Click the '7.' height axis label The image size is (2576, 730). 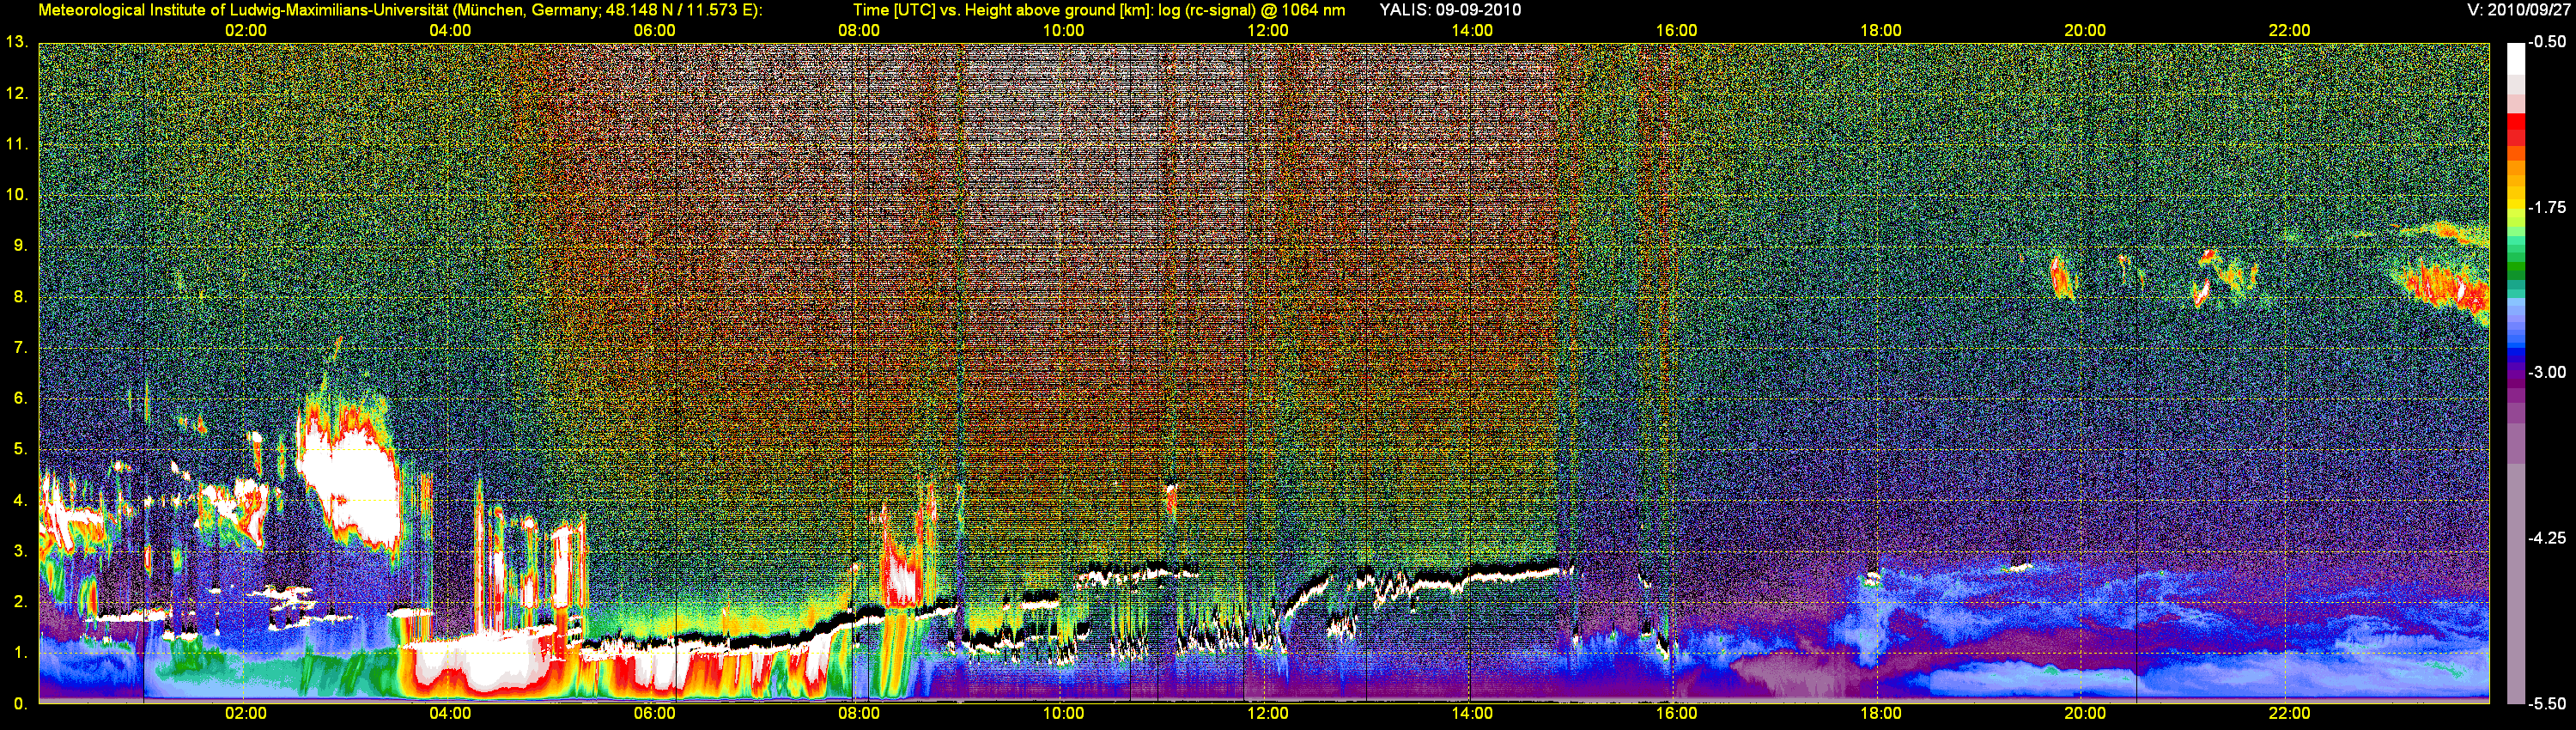20,348
